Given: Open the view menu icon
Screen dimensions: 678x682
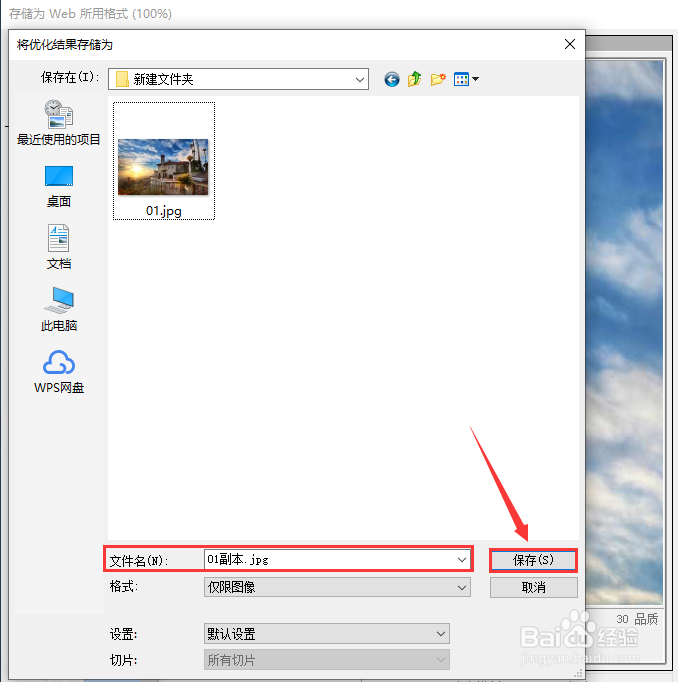Looking at the screenshot, I should coord(461,79).
